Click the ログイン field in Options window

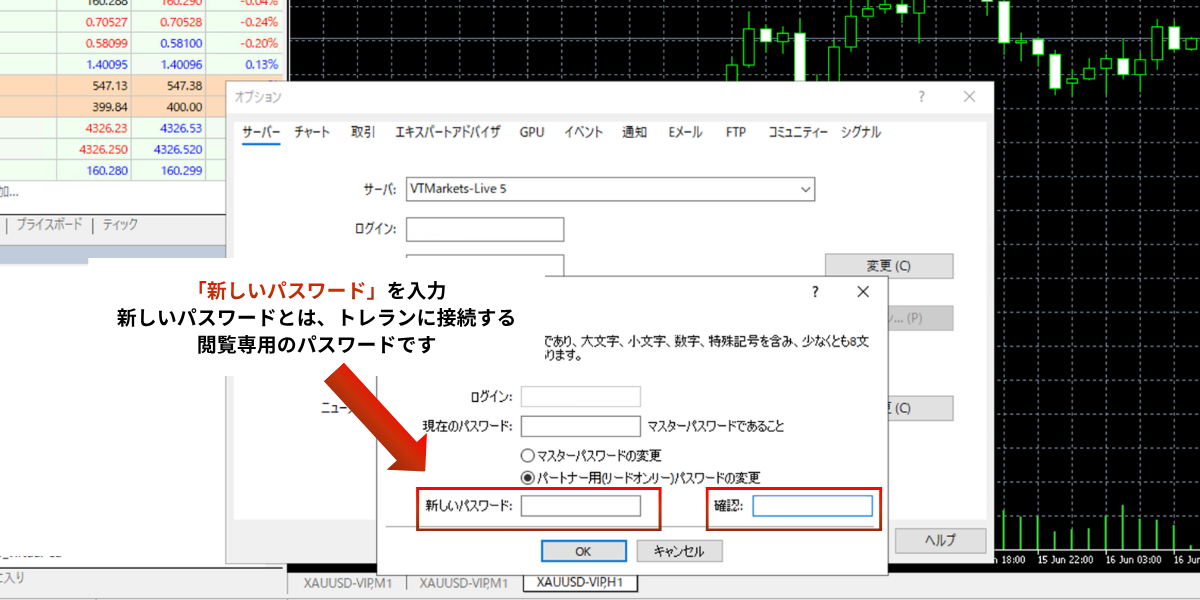pyautogui.click(x=485, y=229)
